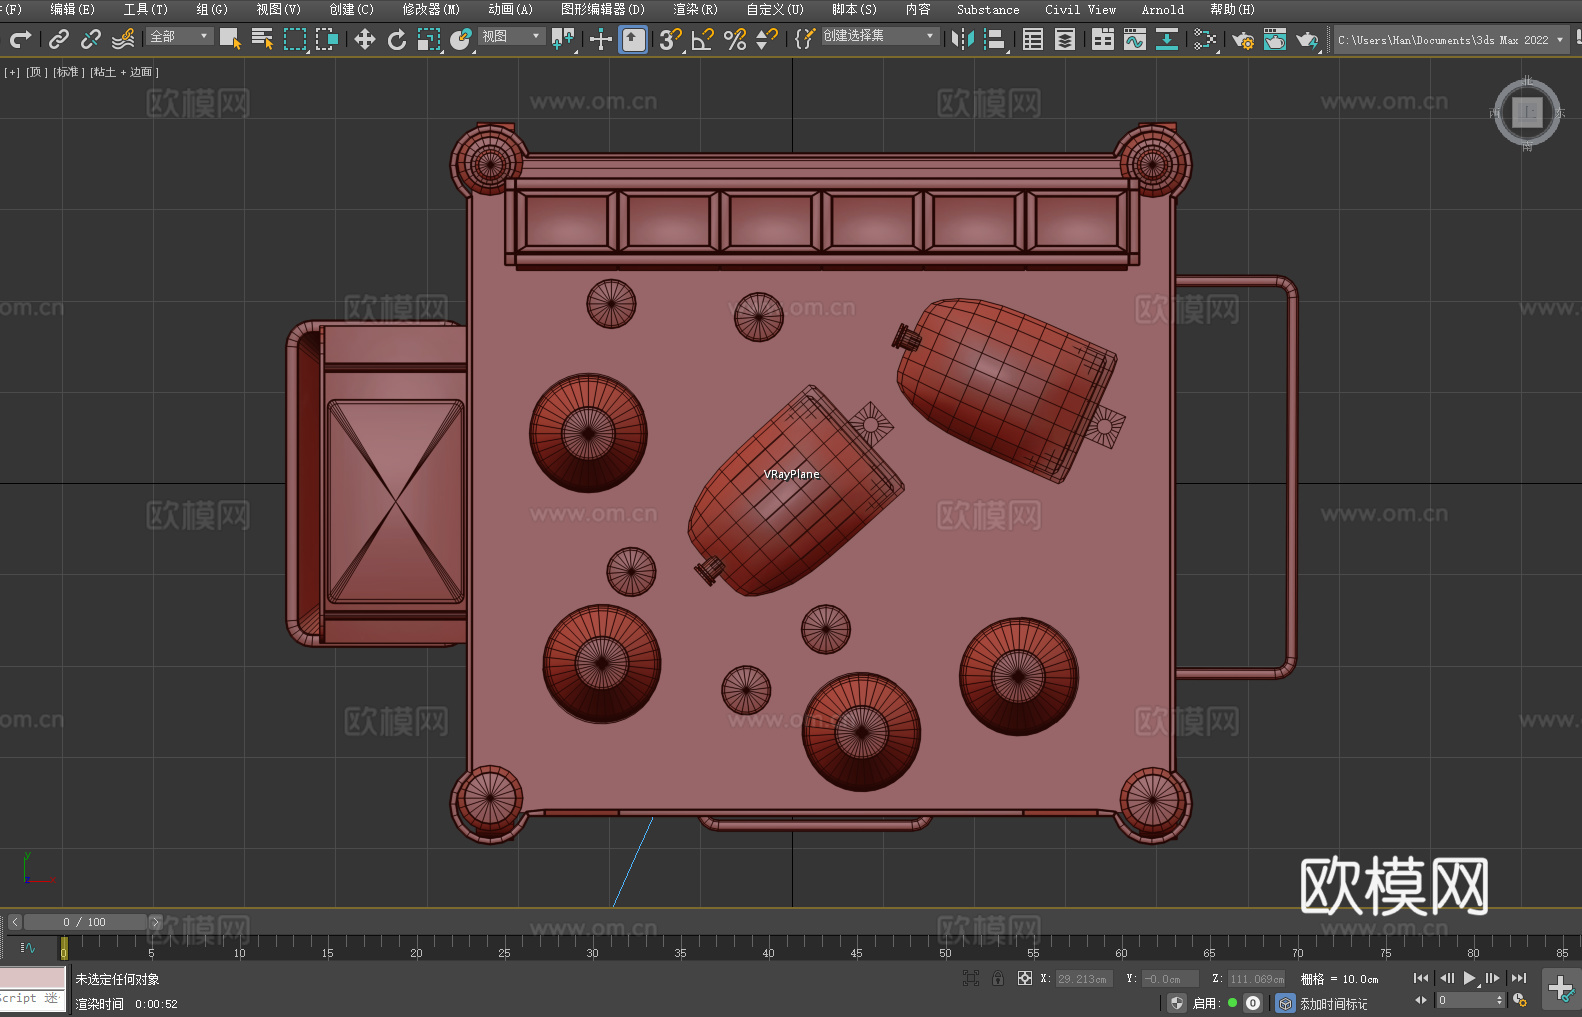Toggle Isolate Selection icon
Image resolution: width=1582 pixels, height=1017 pixels.
(970, 978)
